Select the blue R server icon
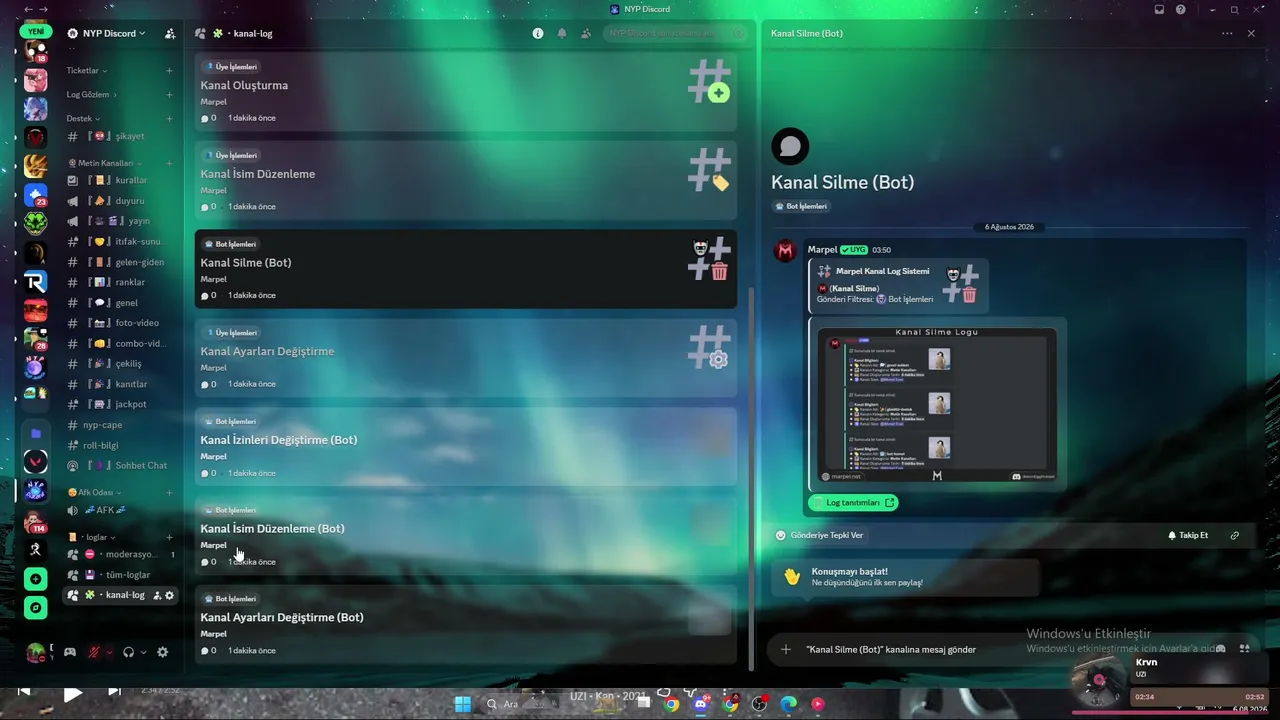Screen dimensions: 1280x720 tap(36, 282)
